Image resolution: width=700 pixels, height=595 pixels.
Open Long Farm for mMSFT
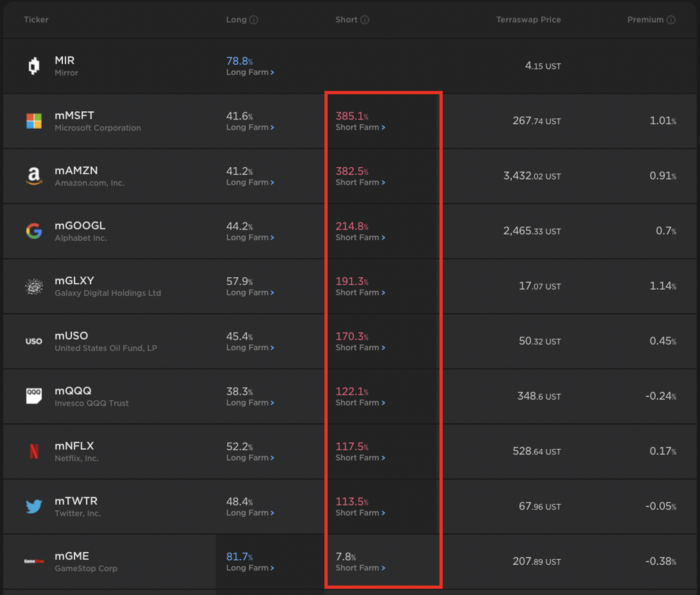pos(250,127)
